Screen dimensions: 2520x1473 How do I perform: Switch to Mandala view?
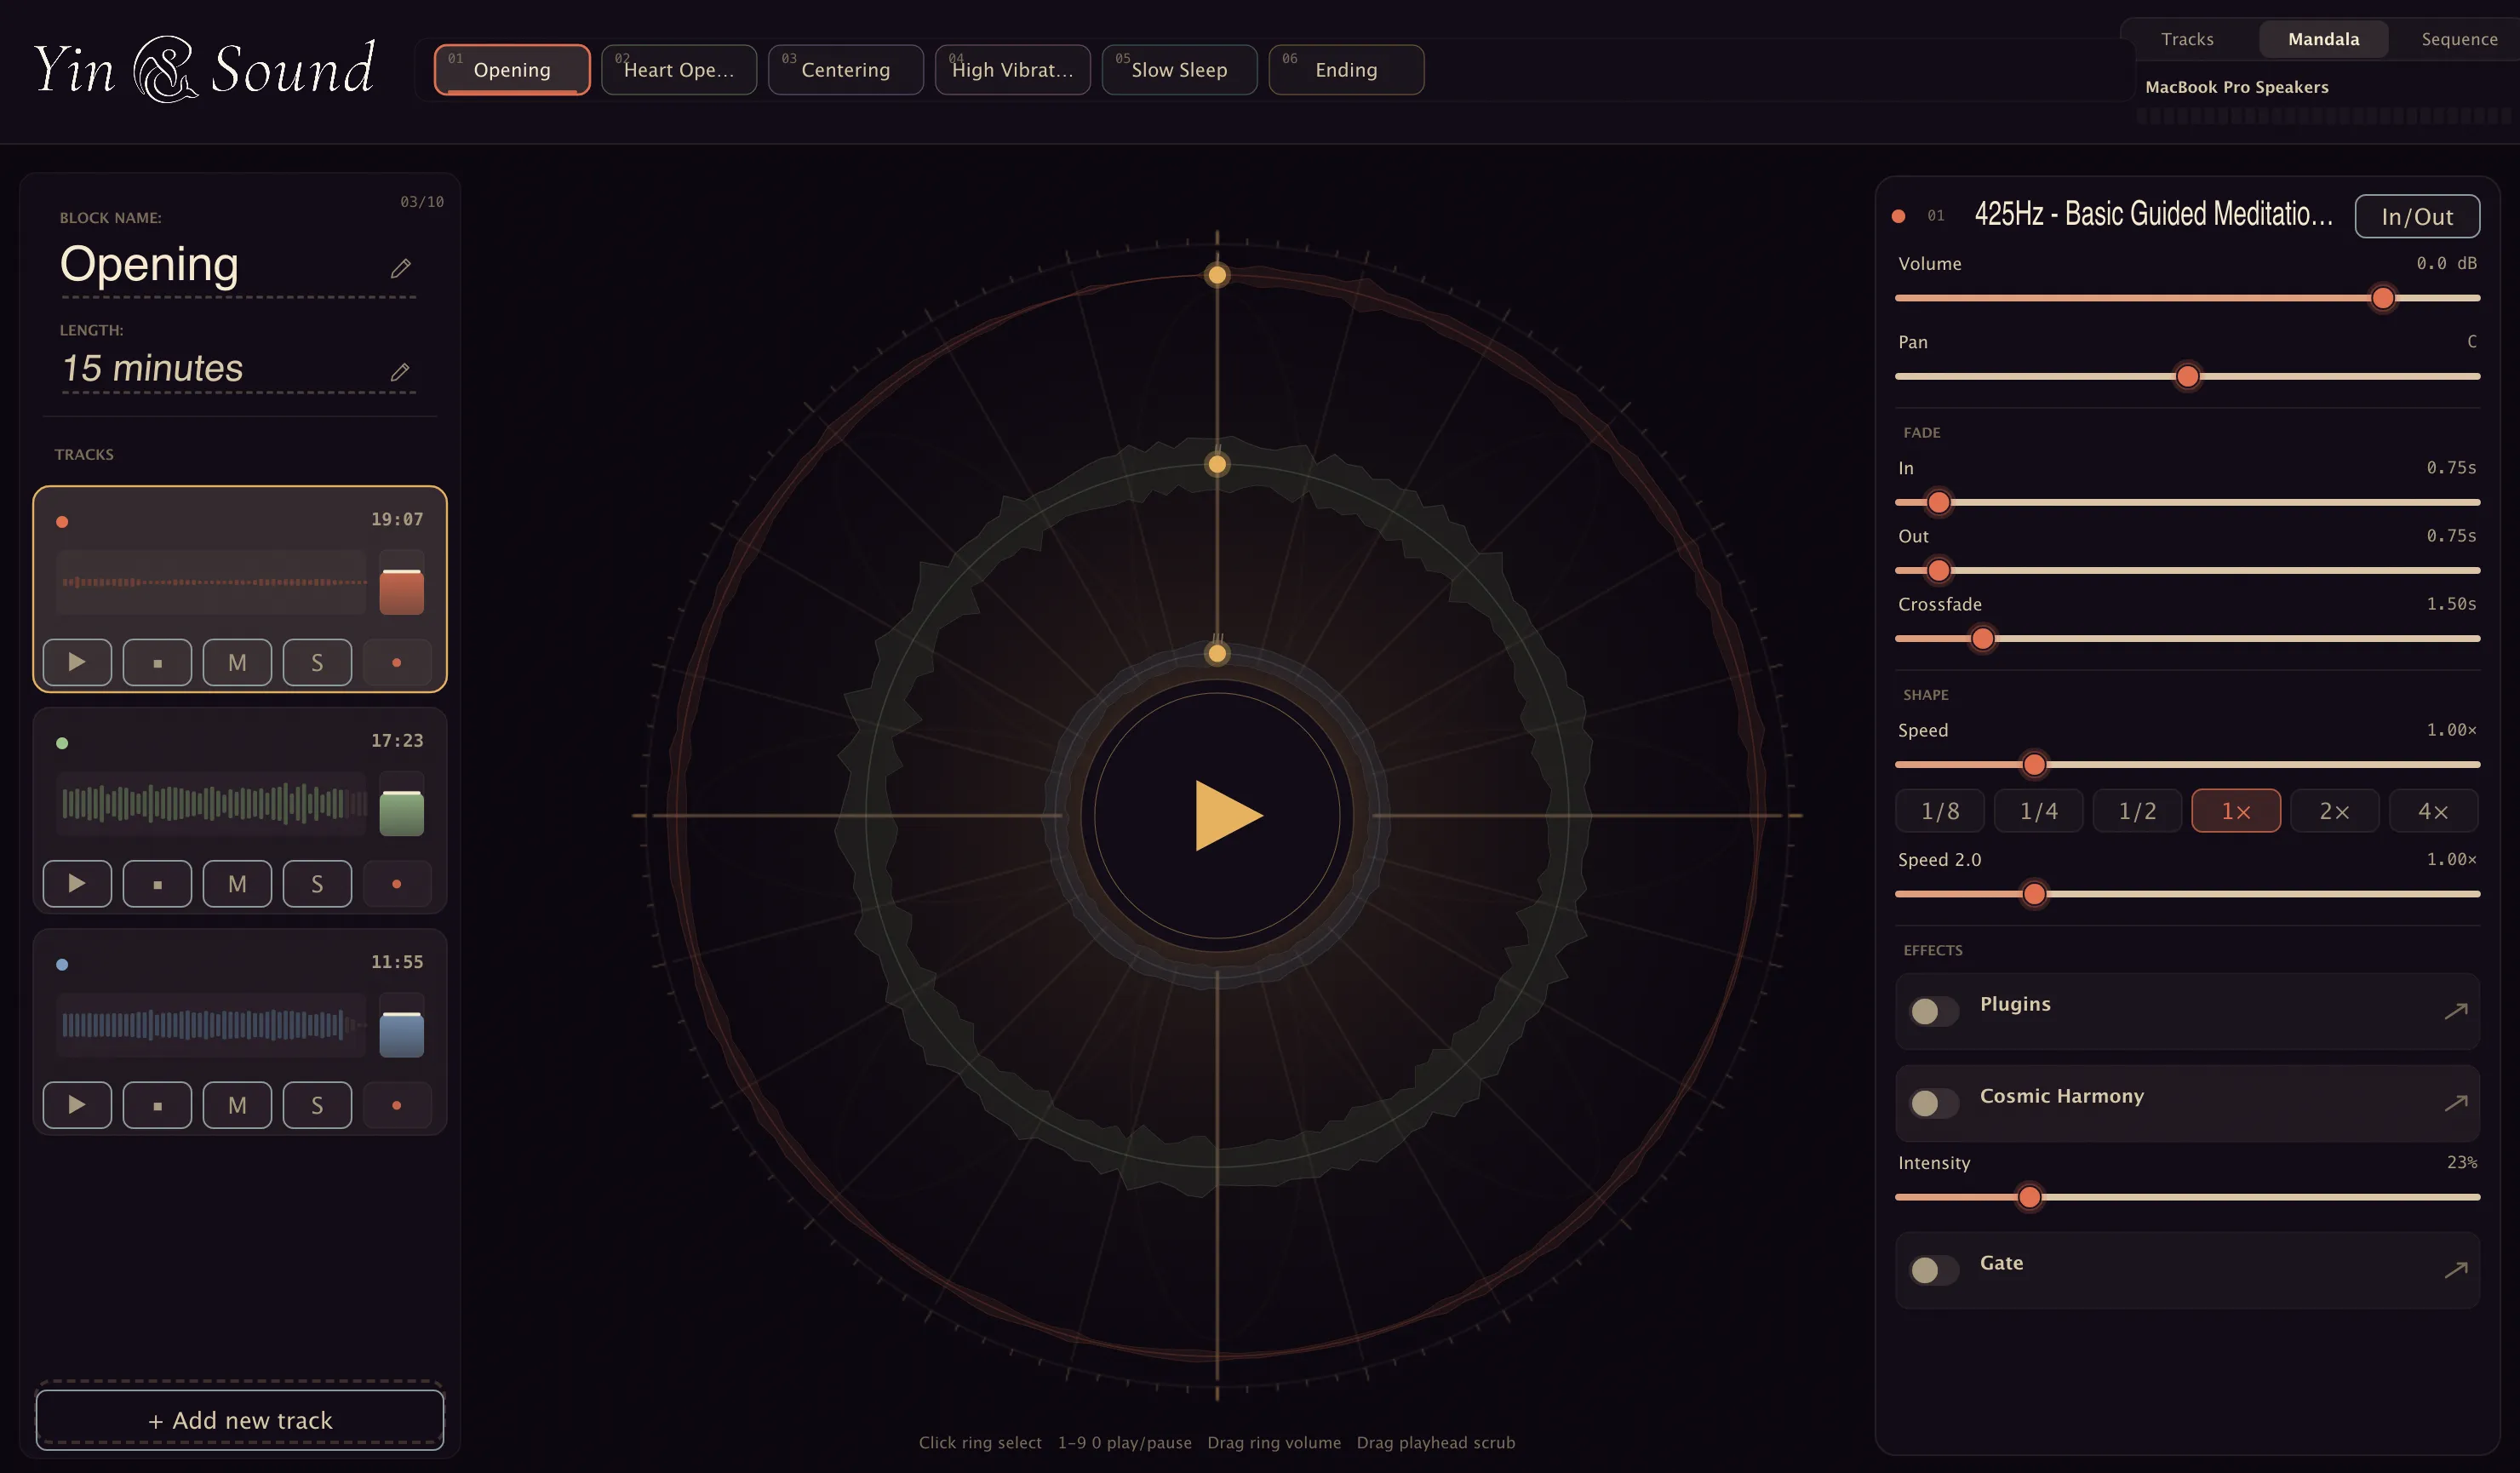2323,39
